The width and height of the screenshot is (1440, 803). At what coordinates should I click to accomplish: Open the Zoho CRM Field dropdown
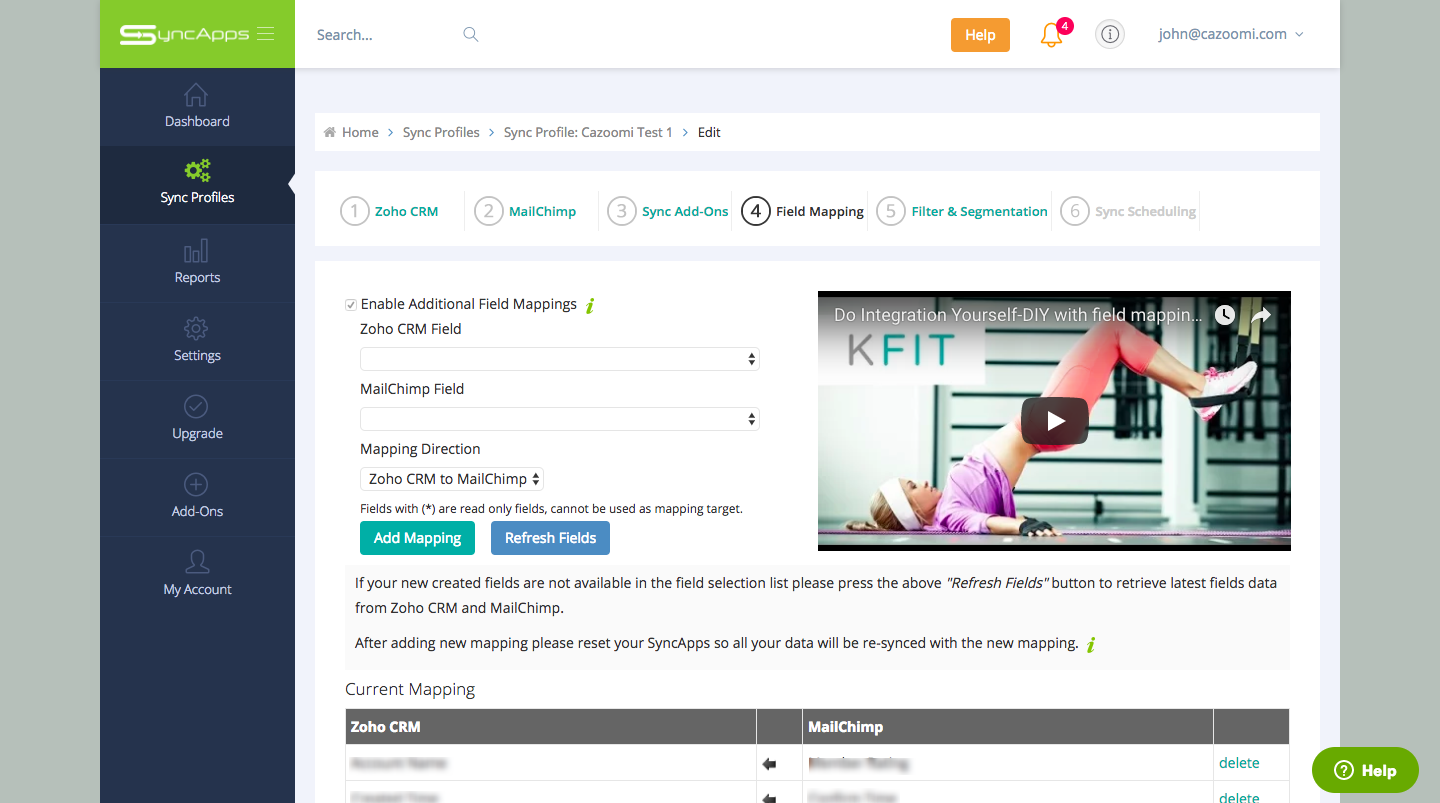click(560, 359)
